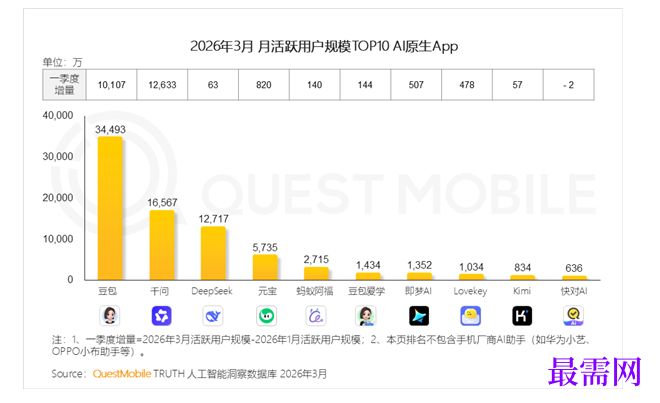
Task: Click the 12,633 increment table cell
Action: pos(162,85)
